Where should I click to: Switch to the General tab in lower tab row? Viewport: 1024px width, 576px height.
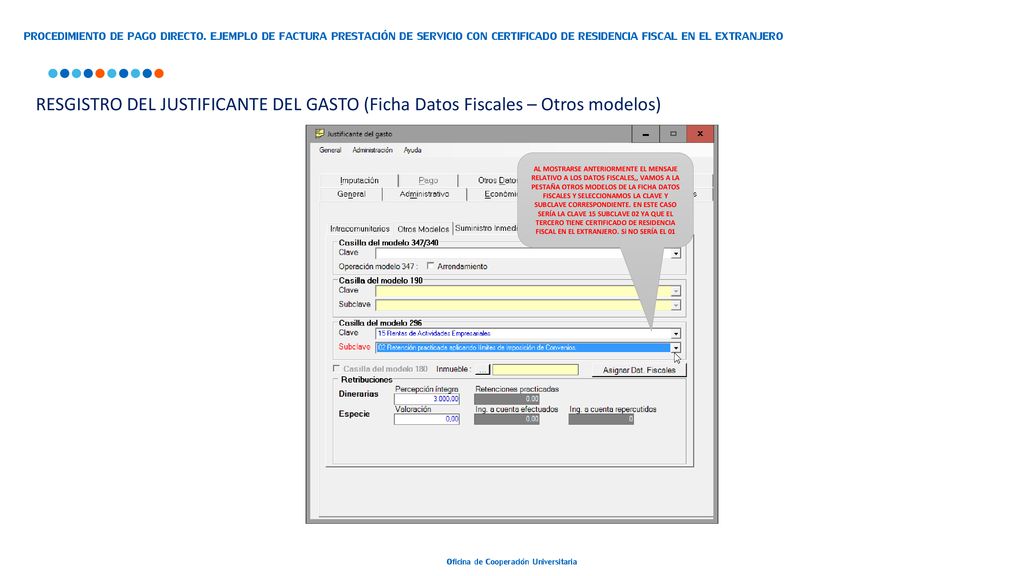[x=351, y=194]
